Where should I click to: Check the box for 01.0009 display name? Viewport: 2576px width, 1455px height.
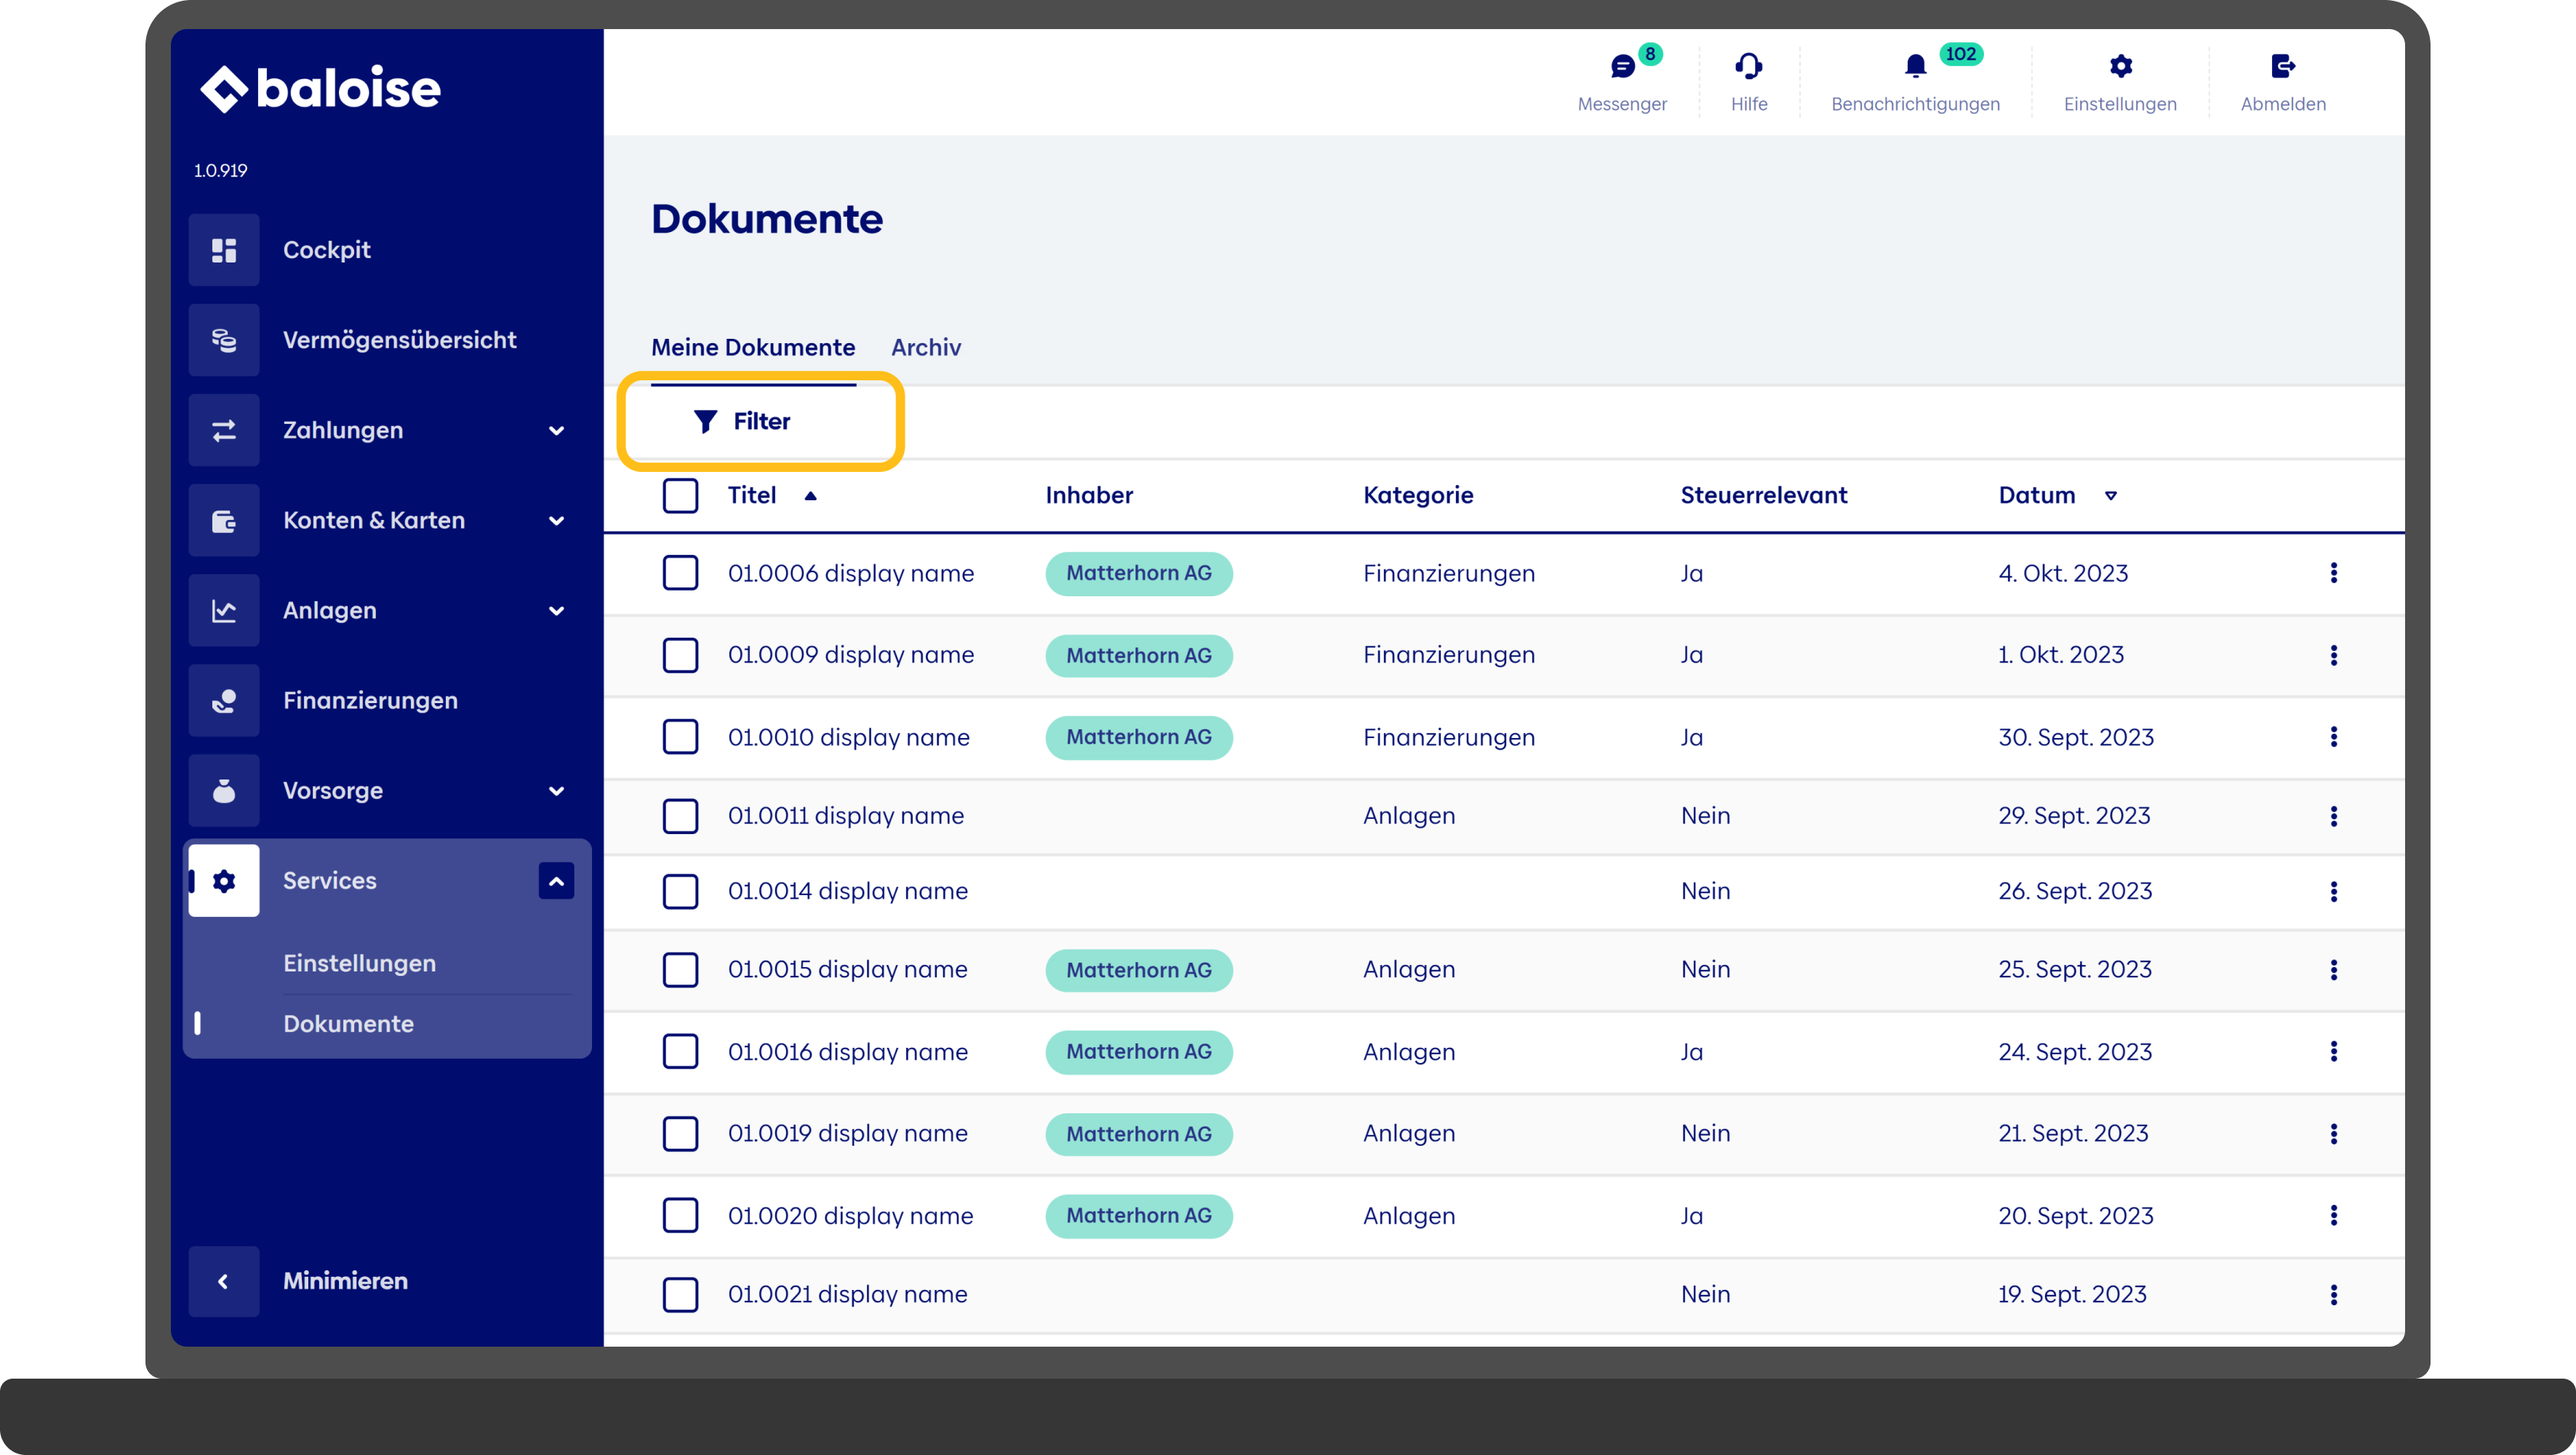(x=680, y=655)
